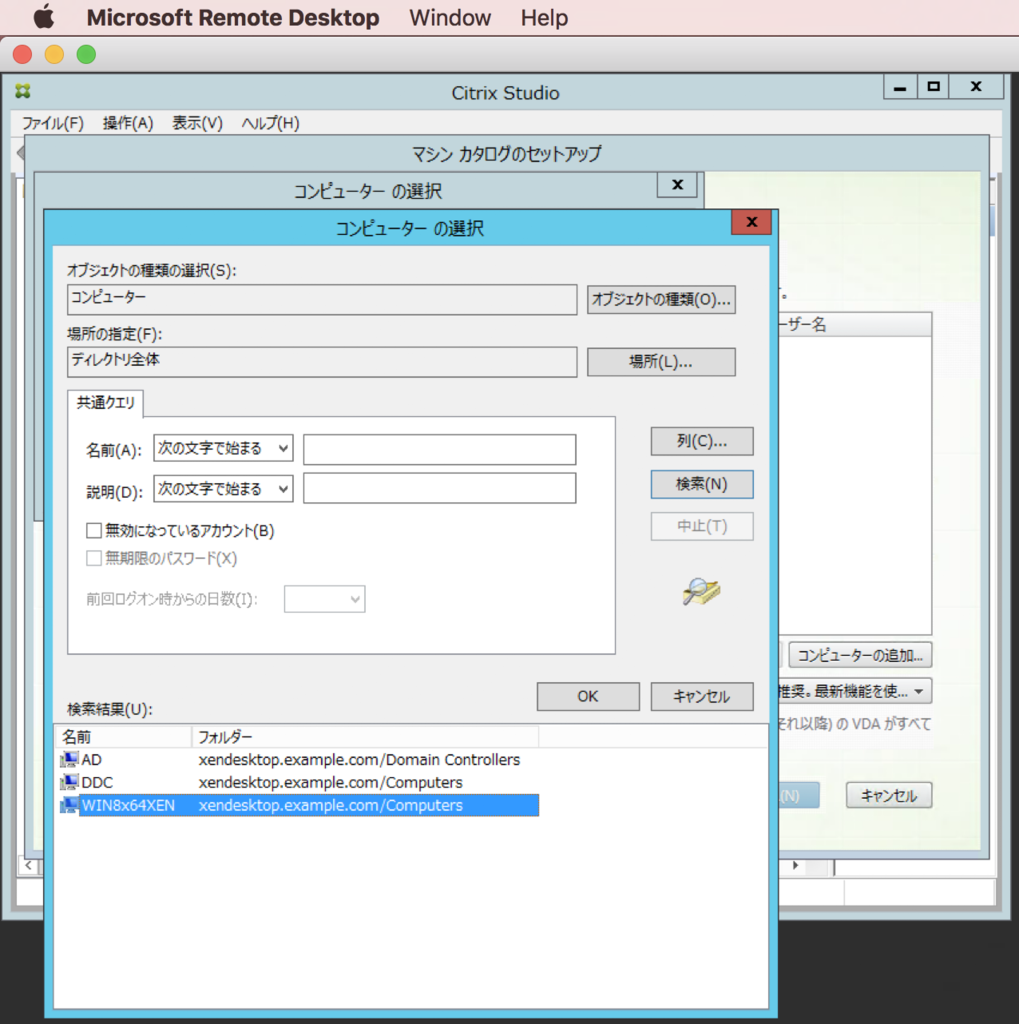Click キャンセル in the front dialog
The height and width of the screenshot is (1024, 1019).
[702, 697]
